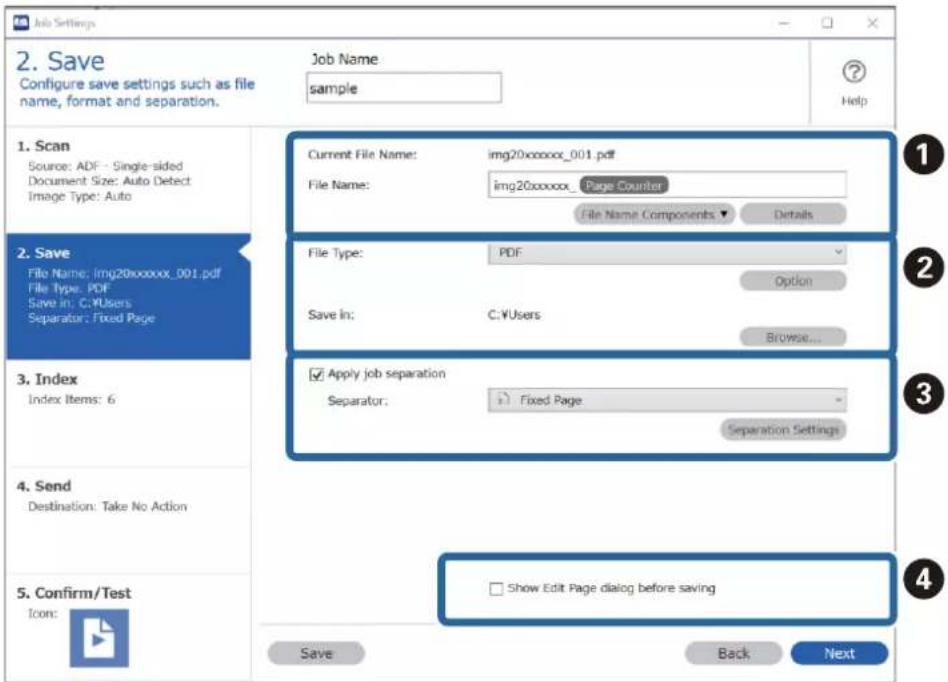The width and height of the screenshot is (948, 682).
Task: Open the 5. Confirm/Test step
Action: 127,626
